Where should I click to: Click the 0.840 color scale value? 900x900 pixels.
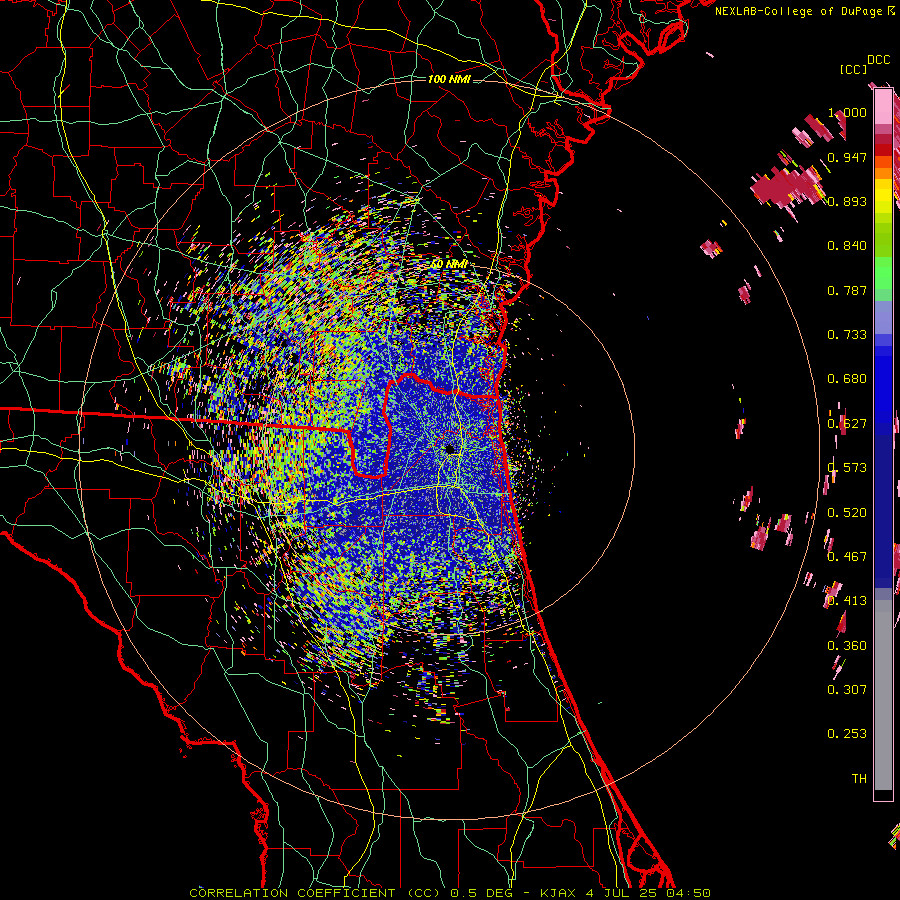coord(847,246)
